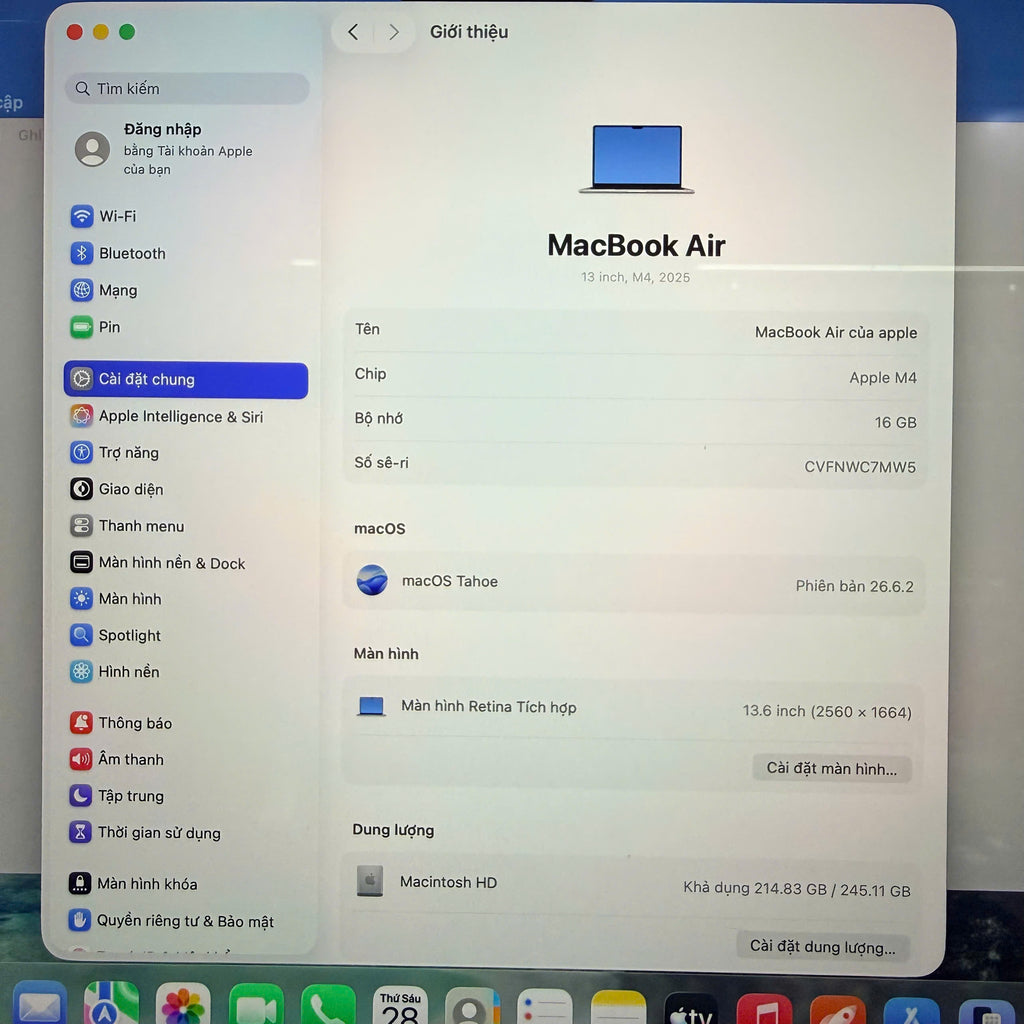Open Photos from the Dock
Image resolution: width=1024 pixels, height=1024 pixels.
184,1004
